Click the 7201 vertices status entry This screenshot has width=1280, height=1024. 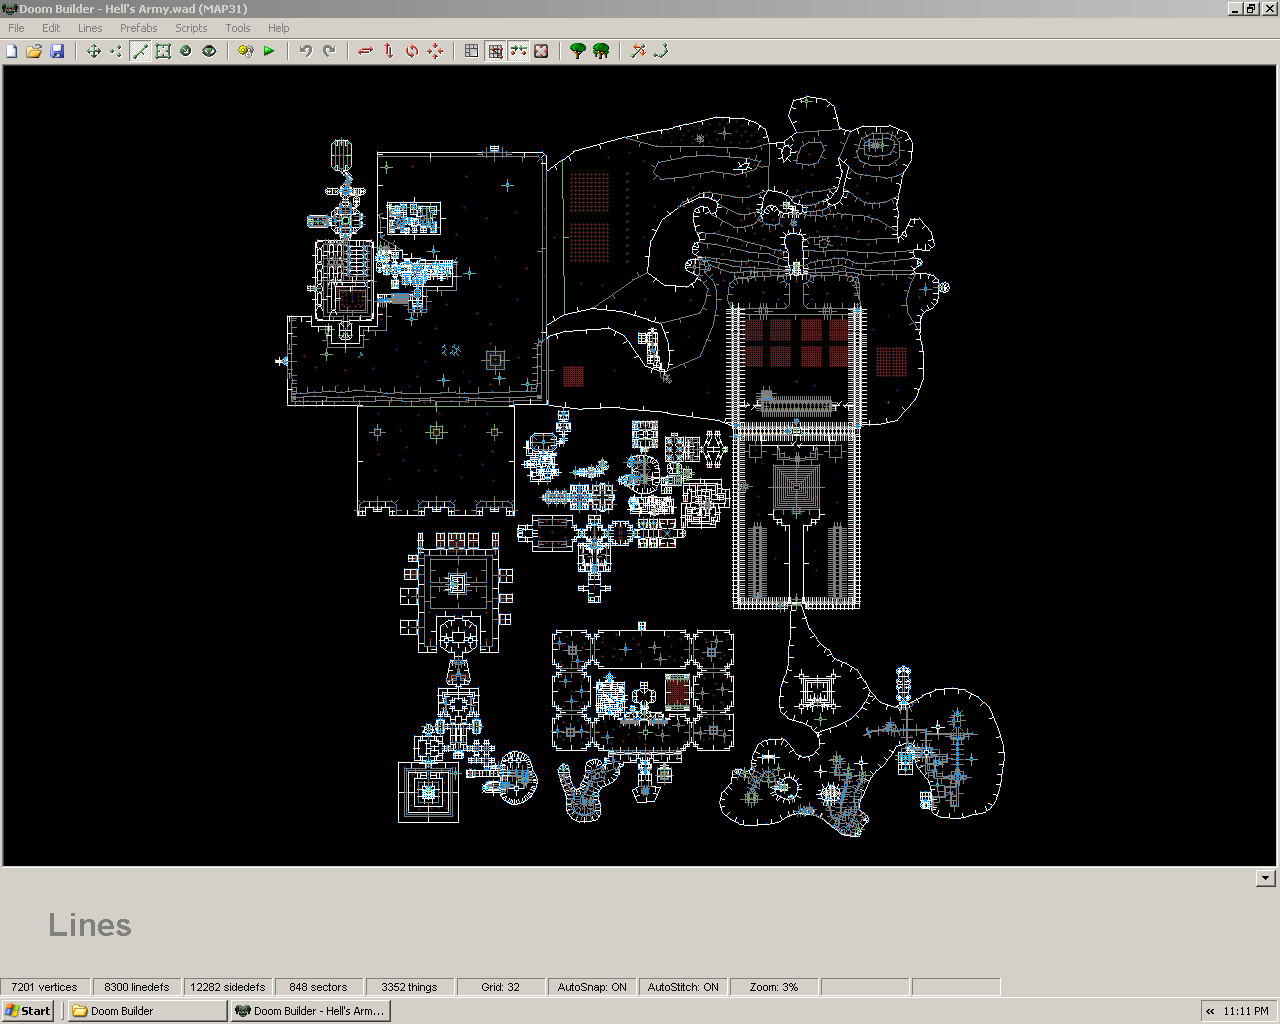click(45, 987)
